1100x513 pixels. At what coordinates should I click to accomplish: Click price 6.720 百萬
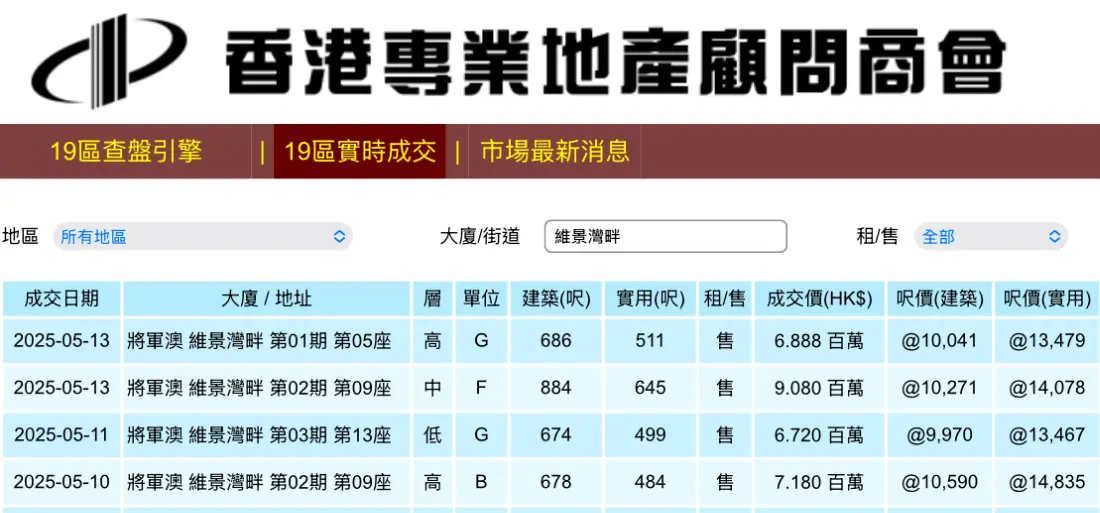pos(819,435)
